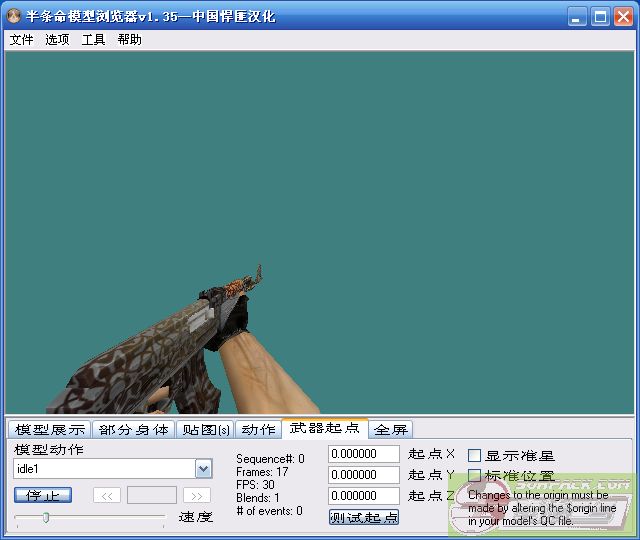The image size is (640, 540).
Task: Minimize the model viewer window
Action: coord(578,16)
